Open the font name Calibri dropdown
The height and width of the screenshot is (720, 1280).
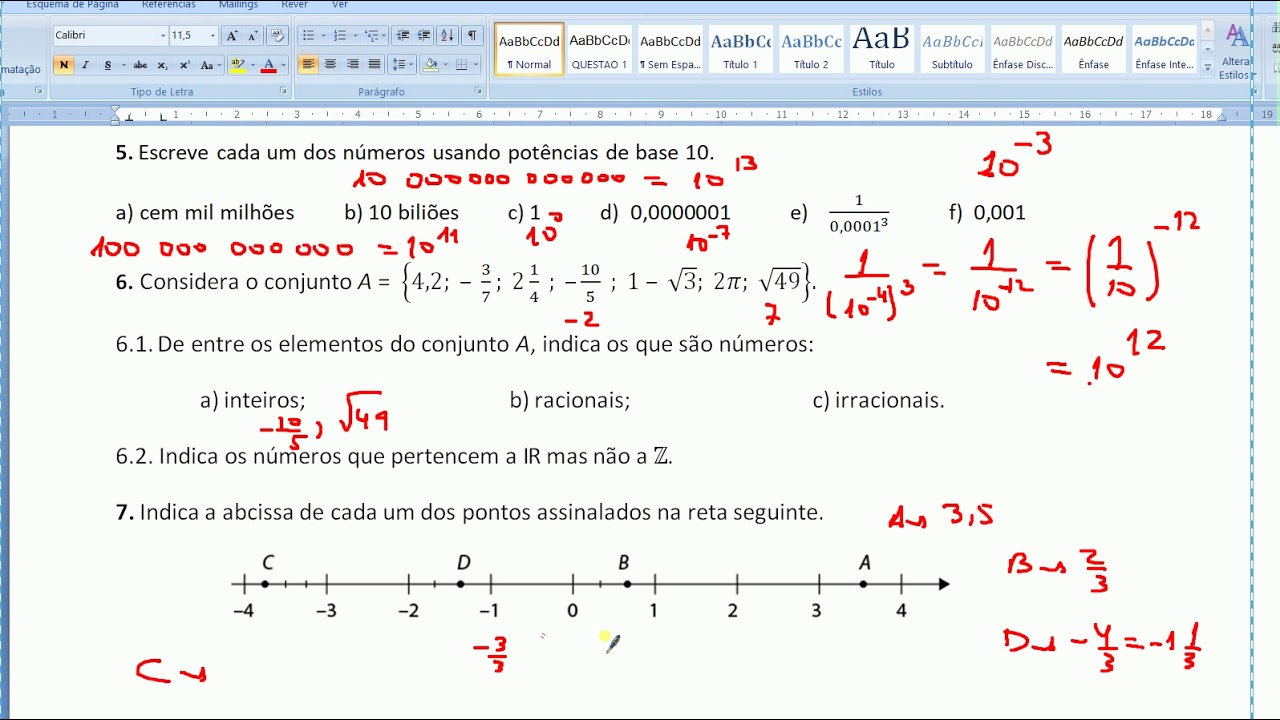[x=163, y=36]
